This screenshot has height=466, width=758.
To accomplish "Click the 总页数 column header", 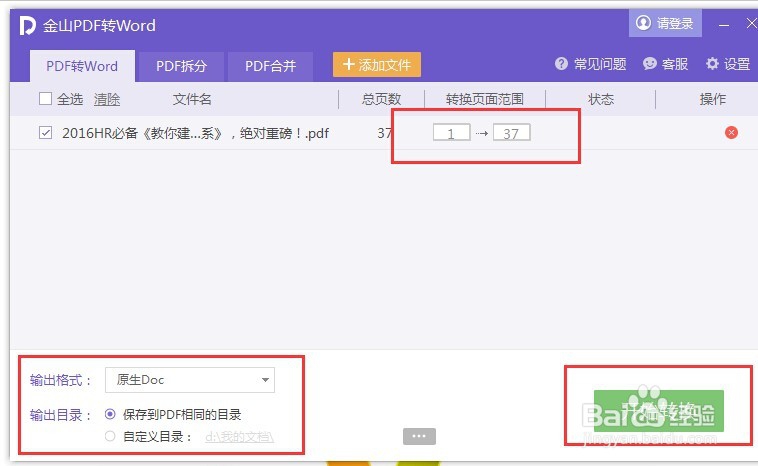I will pyautogui.click(x=381, y=100).
